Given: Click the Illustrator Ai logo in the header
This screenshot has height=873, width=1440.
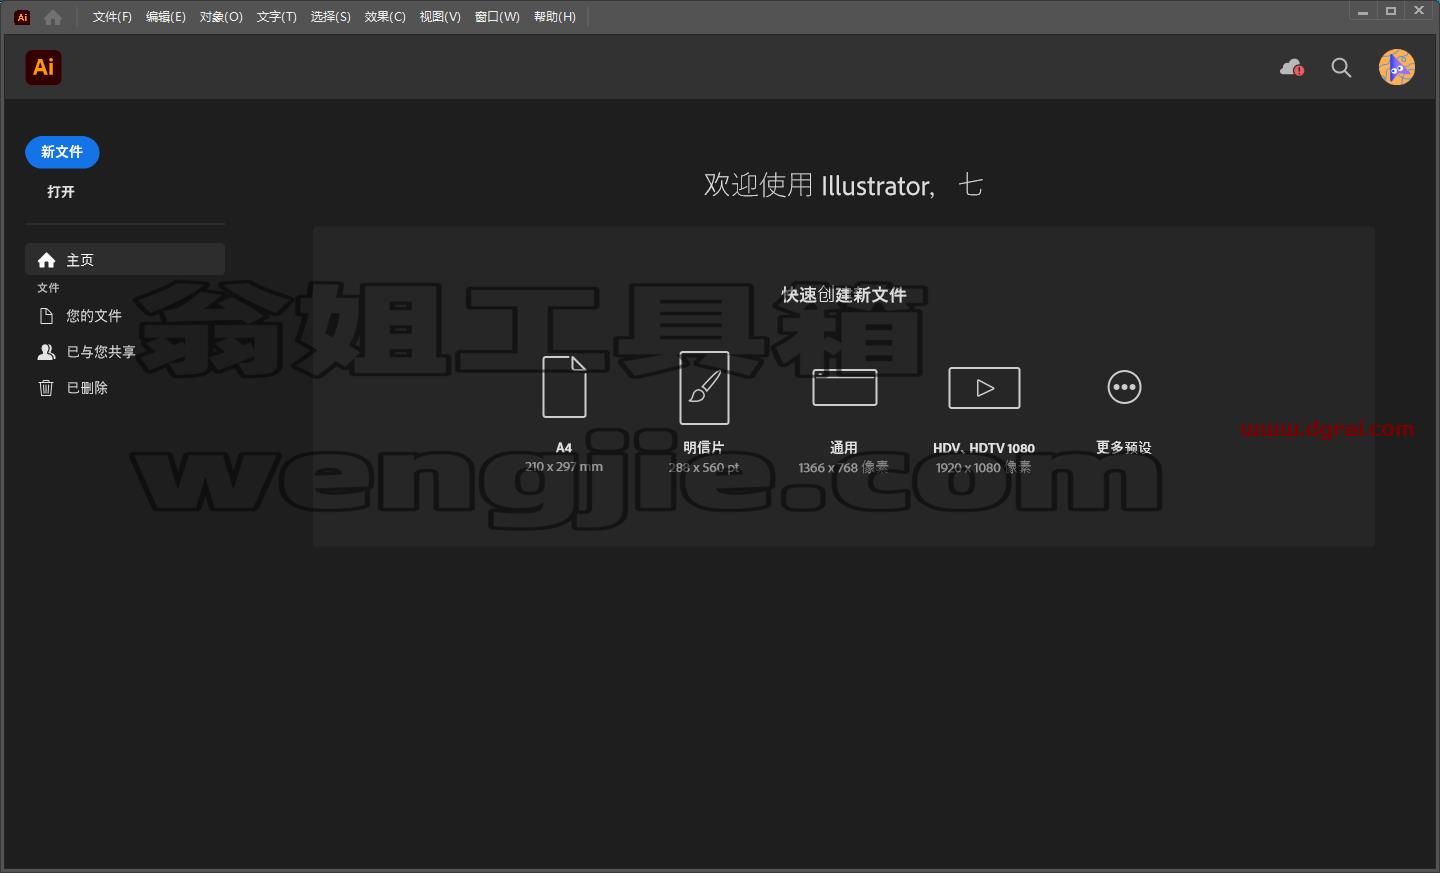Looking at the screenshot, I should click(43, 67).
